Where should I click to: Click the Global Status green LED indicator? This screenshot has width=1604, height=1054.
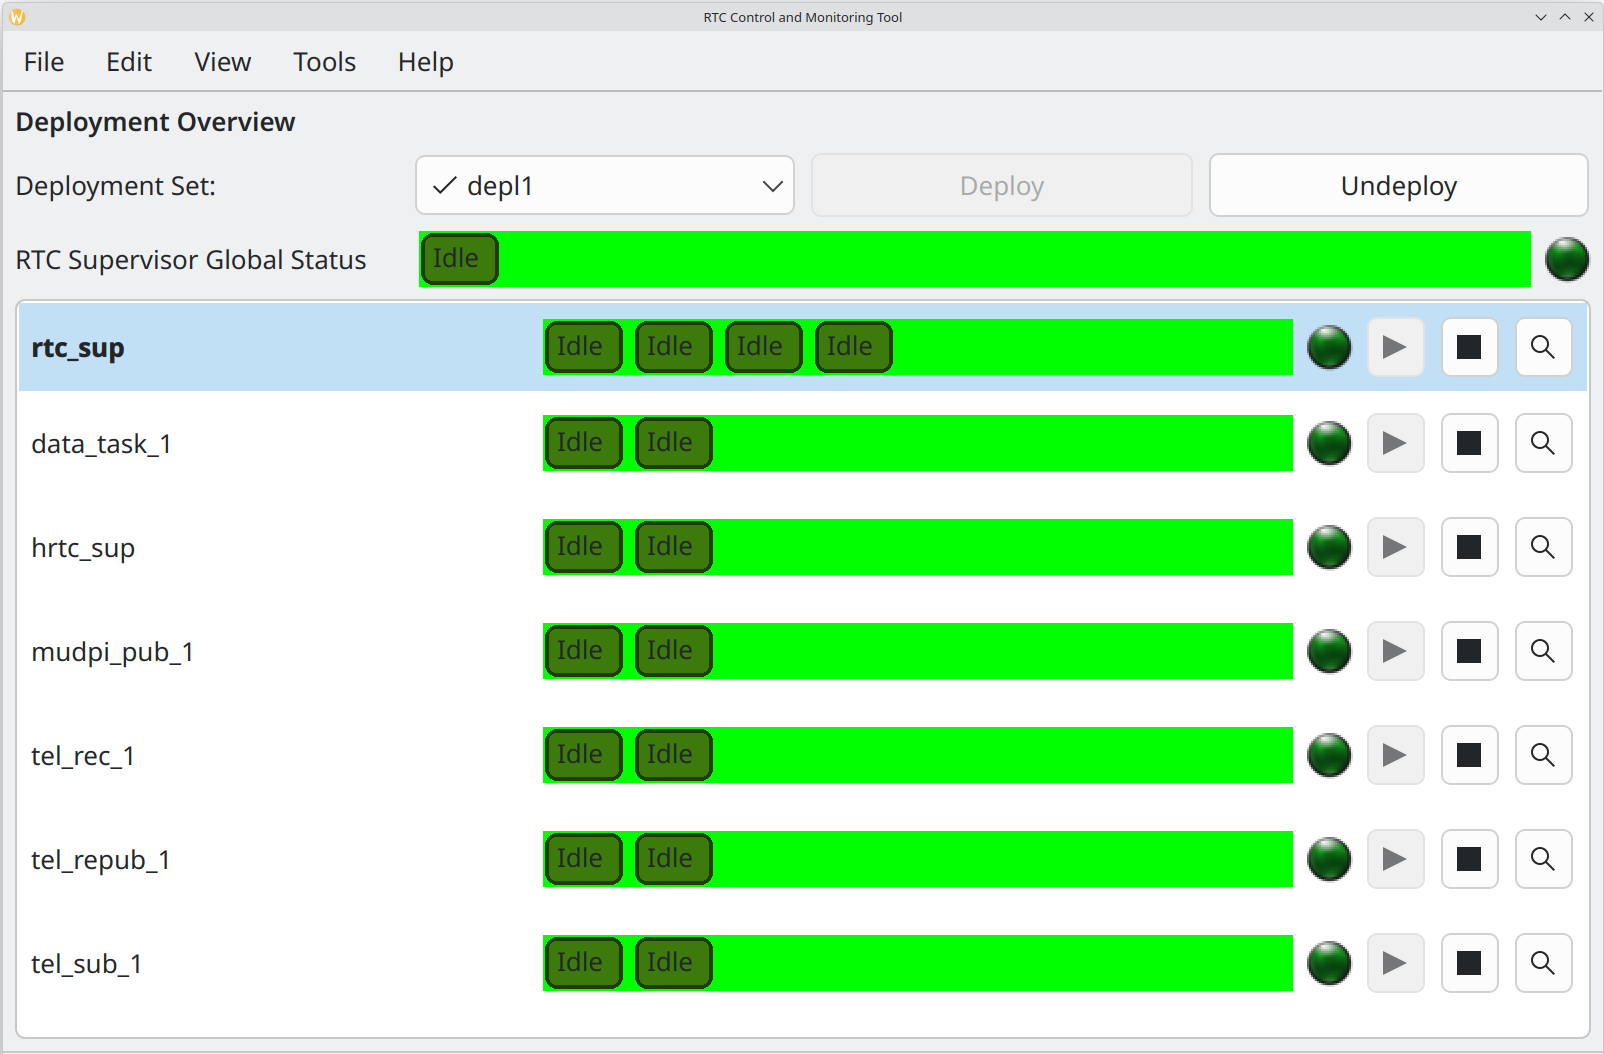tap(1567, 259)
